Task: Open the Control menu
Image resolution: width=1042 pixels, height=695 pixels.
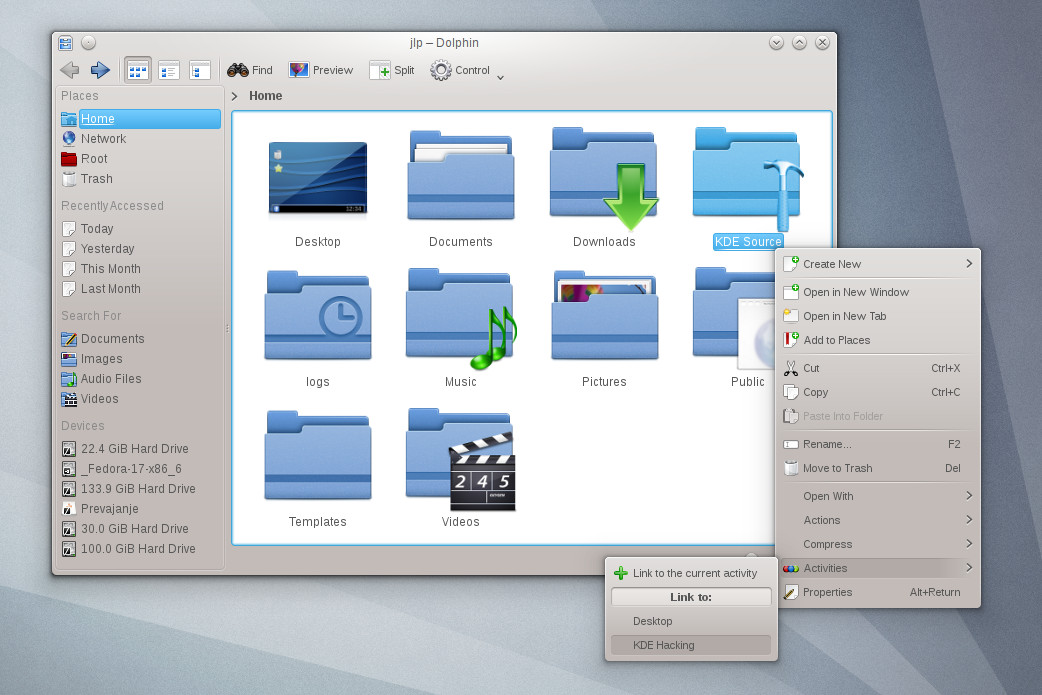Action: (459, 70)
